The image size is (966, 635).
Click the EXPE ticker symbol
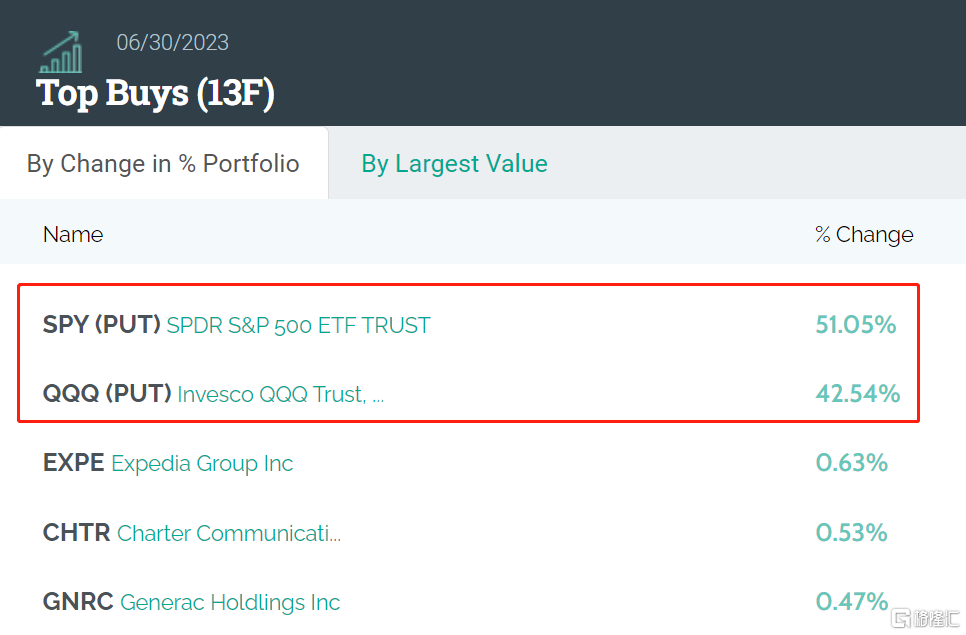73,463
